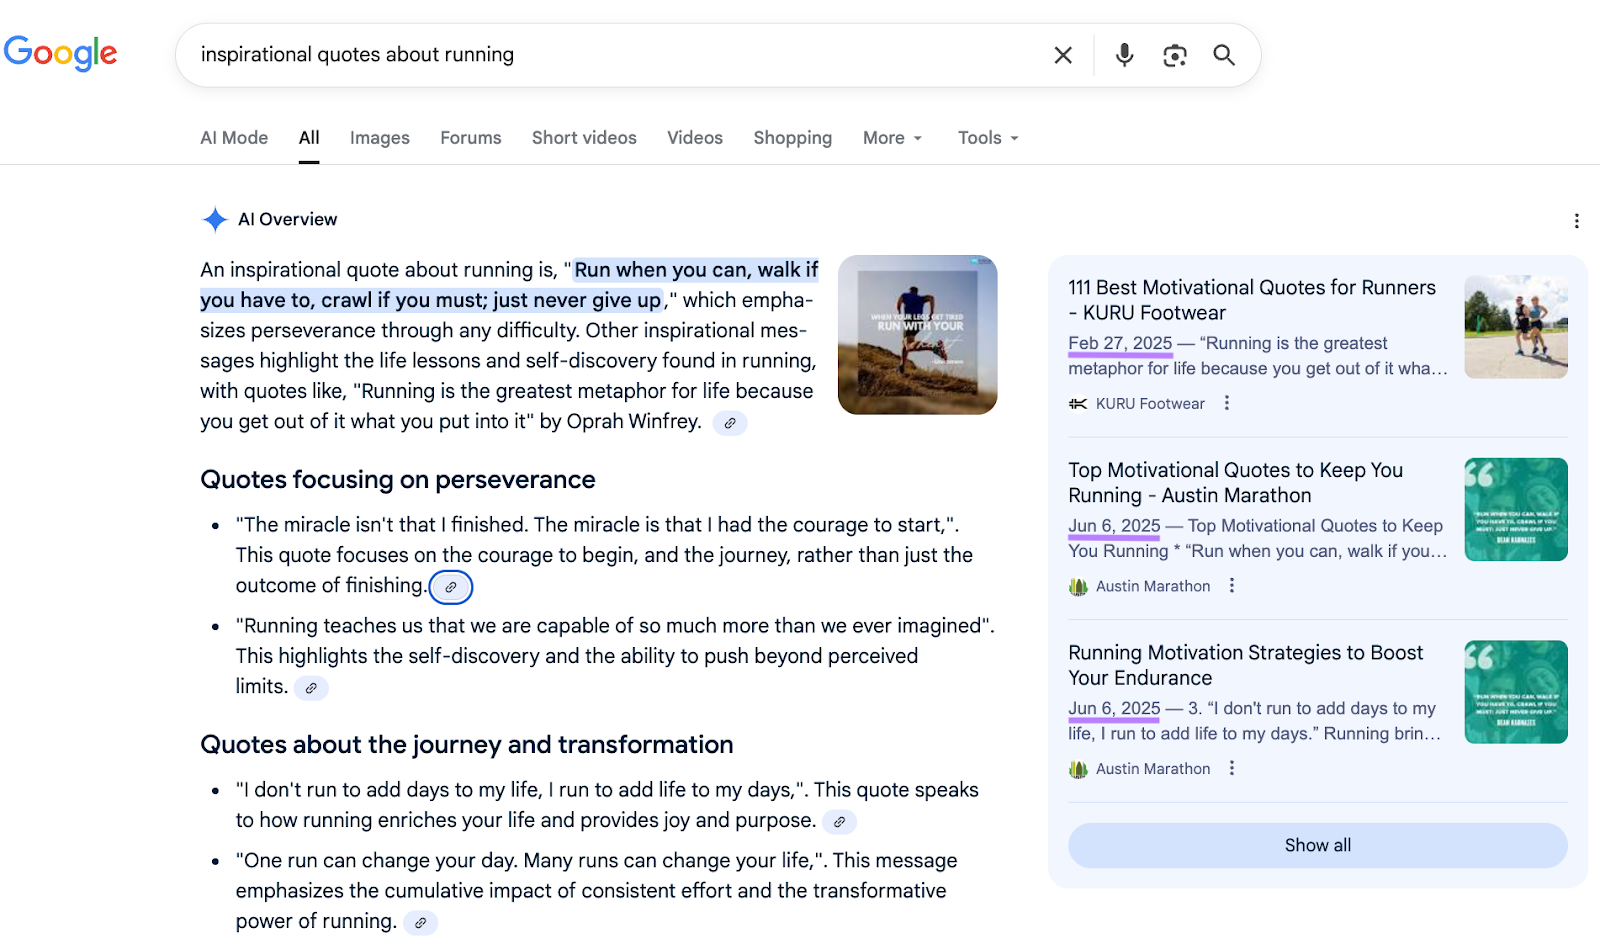Select the Short videos tab
1600x944 pixels.
pyautogui.click(x=583, y=137)
